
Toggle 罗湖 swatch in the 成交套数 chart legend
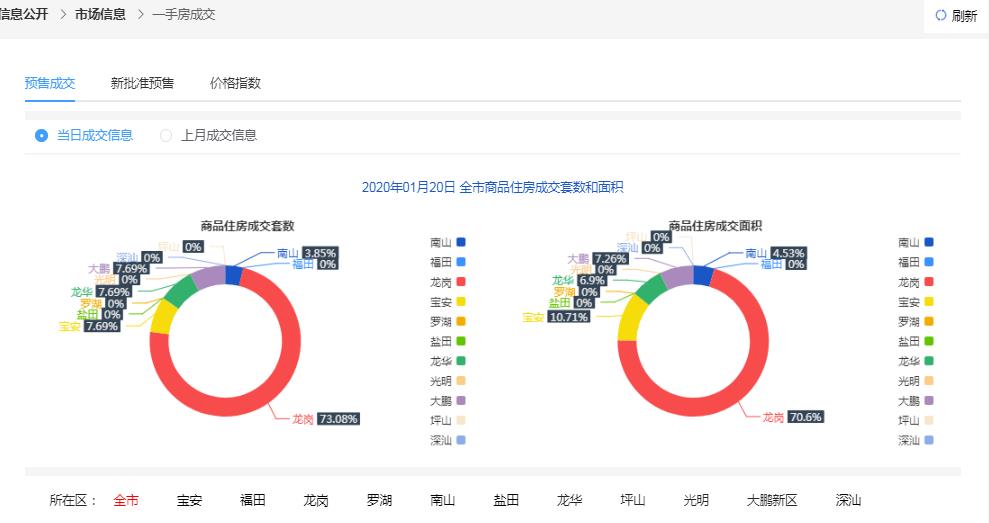pyautogui.click(x=461, y=321)
